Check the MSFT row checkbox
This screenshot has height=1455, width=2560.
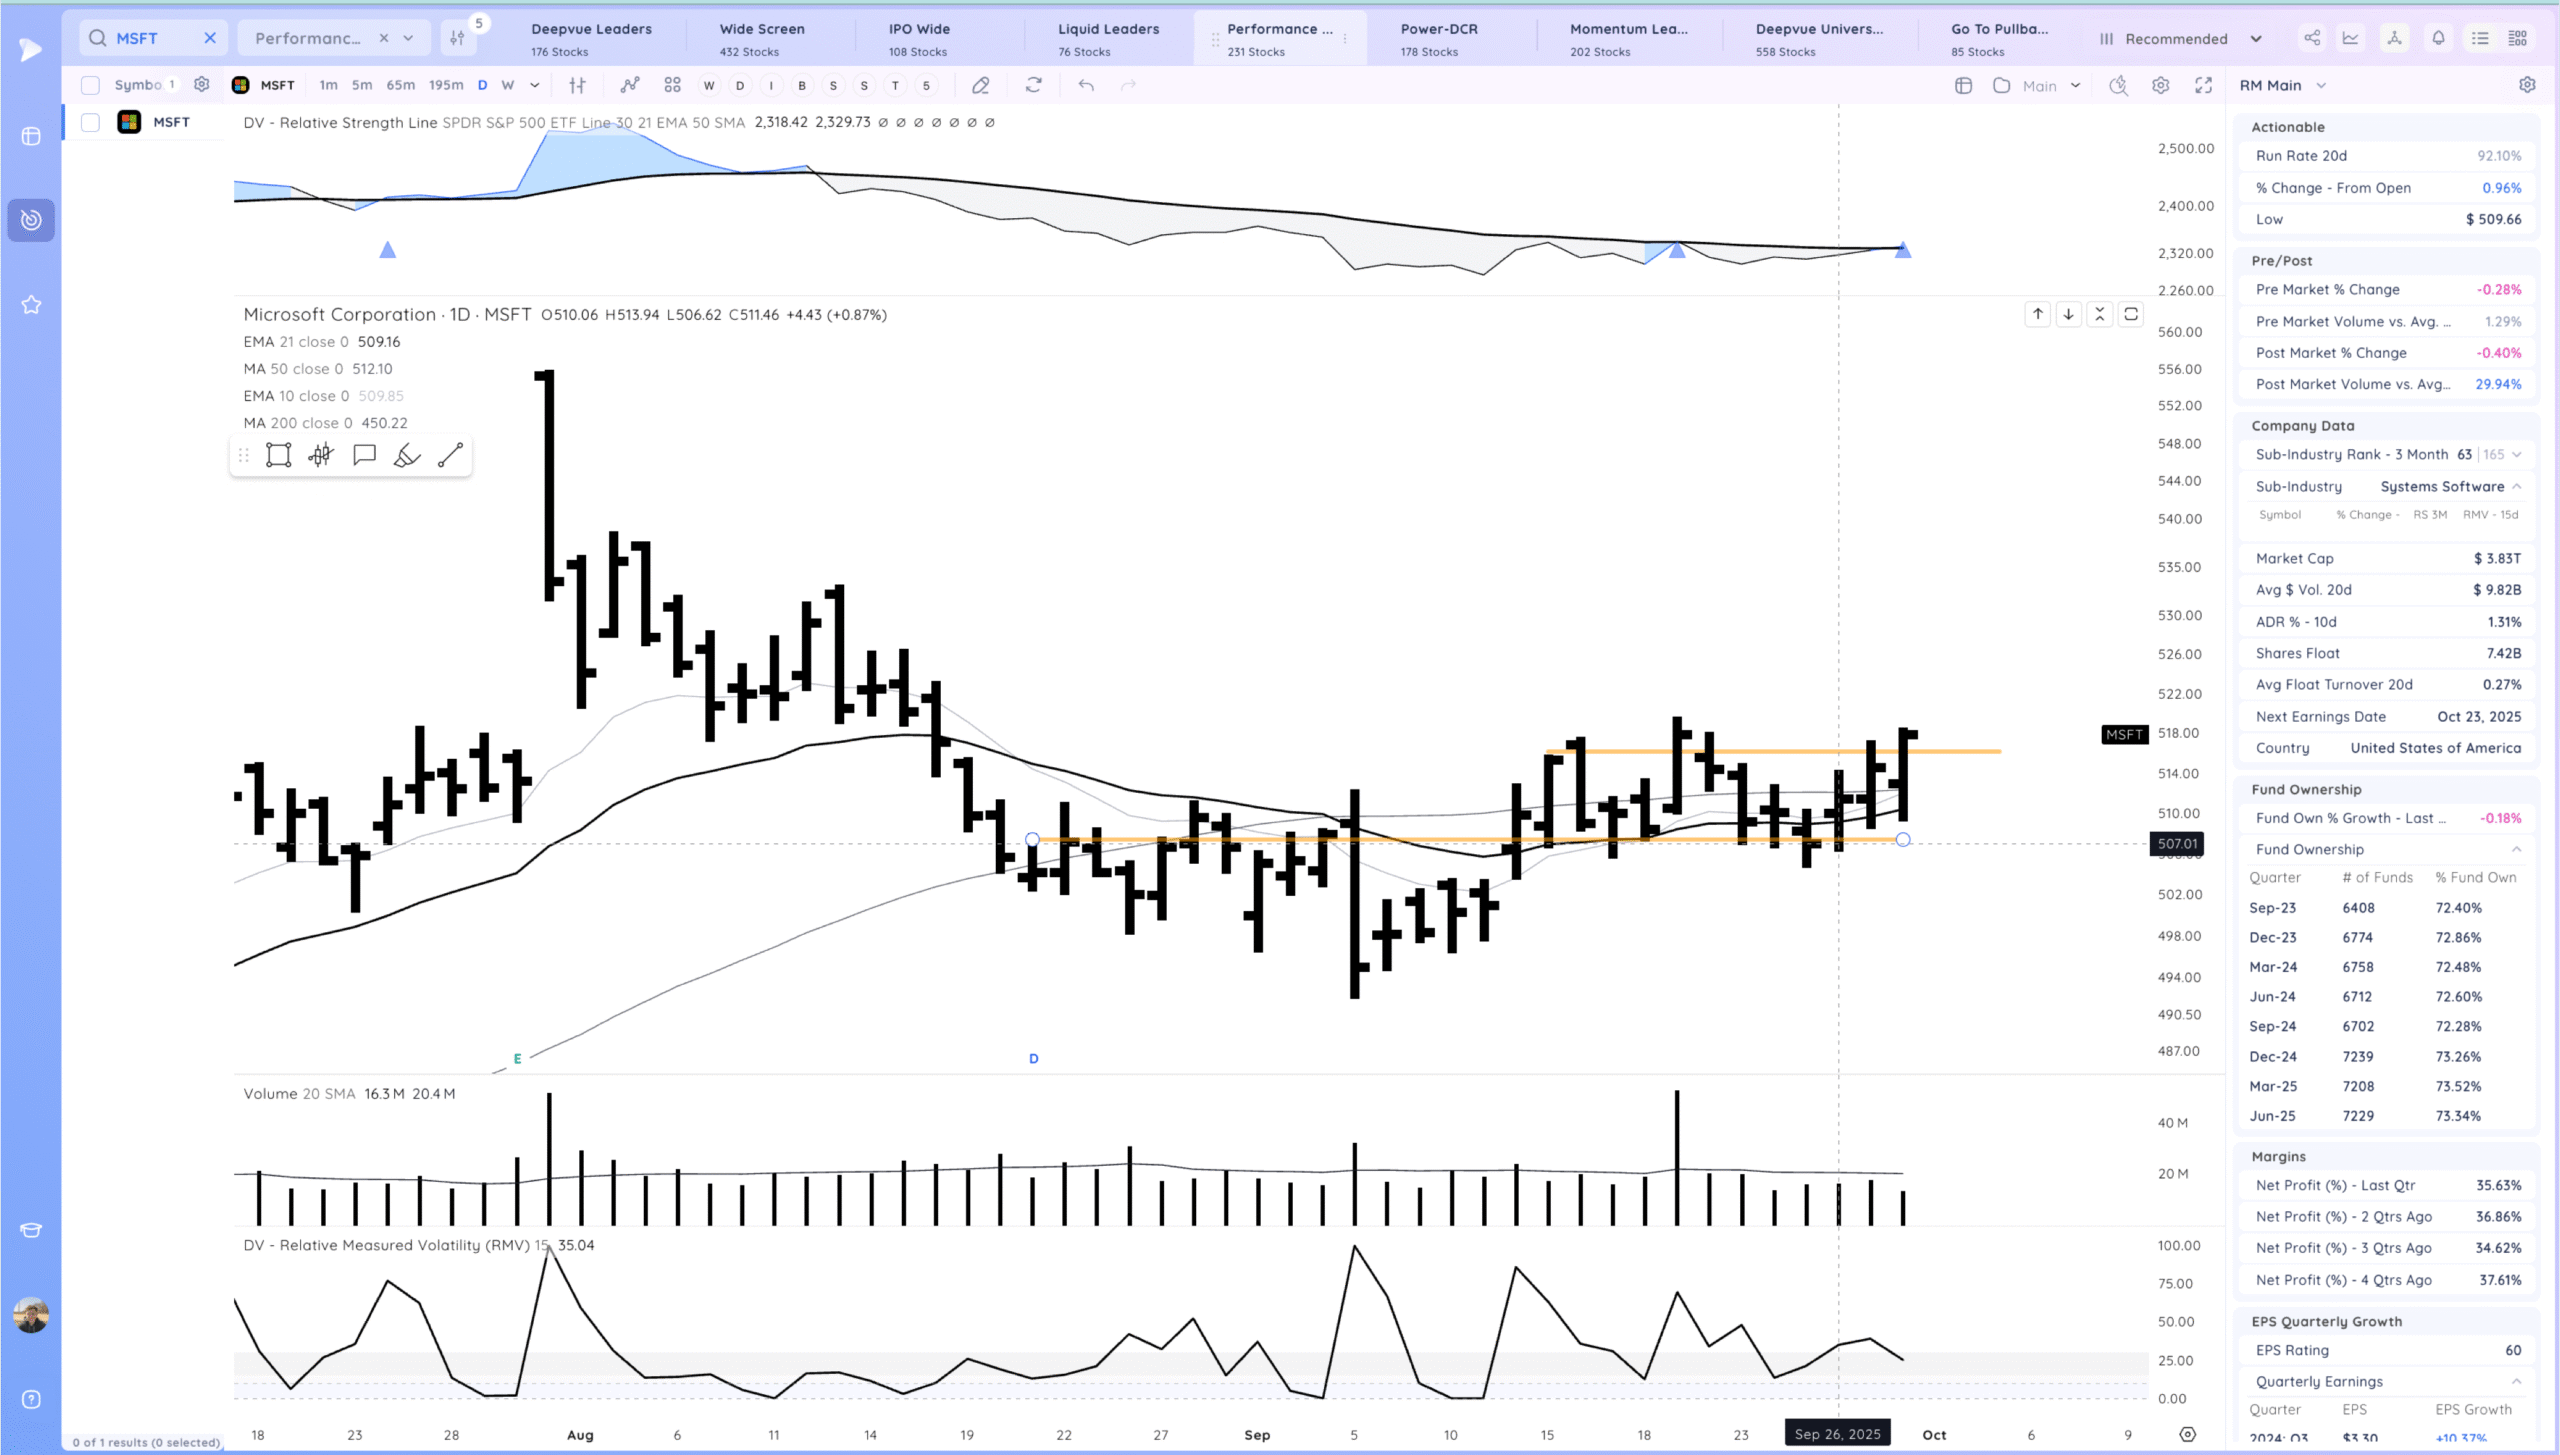pyautogui.click(x=90, y=122)
